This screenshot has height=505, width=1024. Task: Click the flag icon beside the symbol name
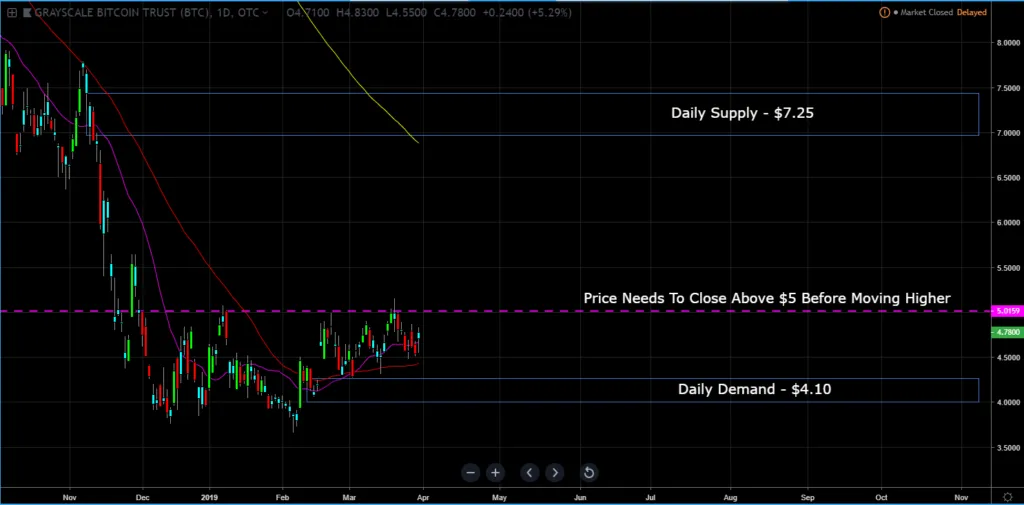27,12
